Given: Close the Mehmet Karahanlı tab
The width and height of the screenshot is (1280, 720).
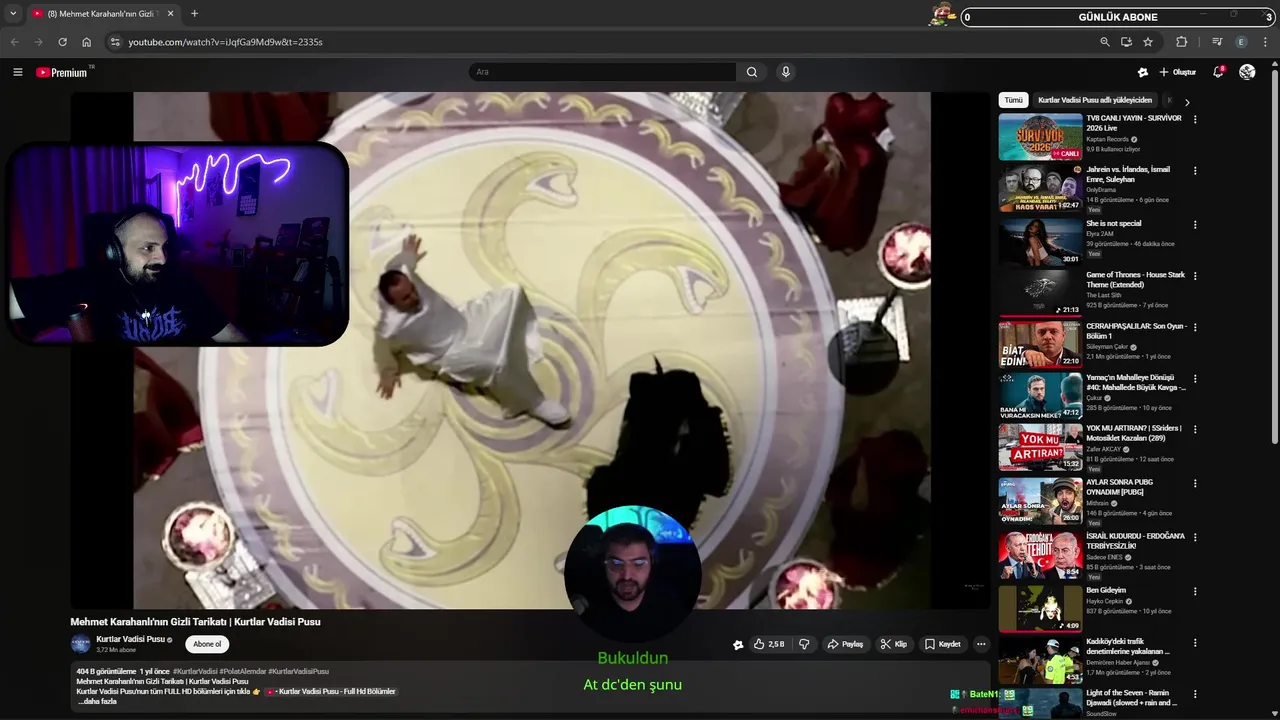Looking at the screenshot, I should click(171, 14).
